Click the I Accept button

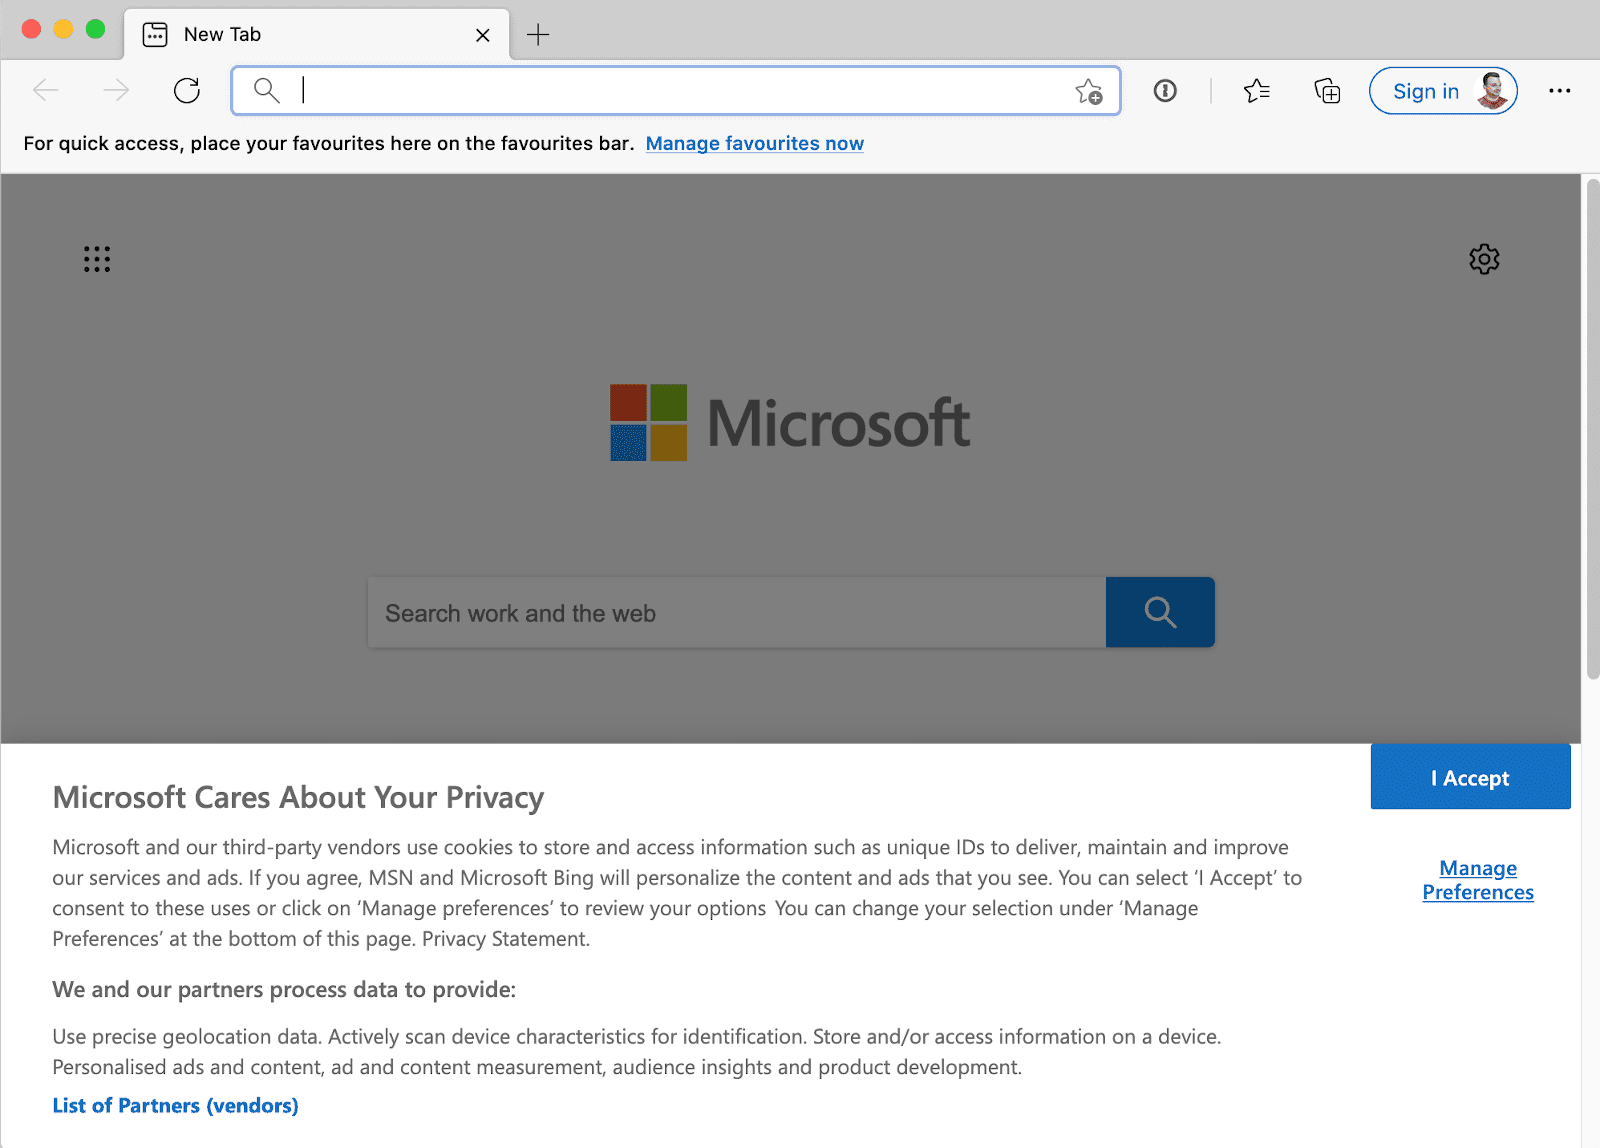[x=1470, y=777]
